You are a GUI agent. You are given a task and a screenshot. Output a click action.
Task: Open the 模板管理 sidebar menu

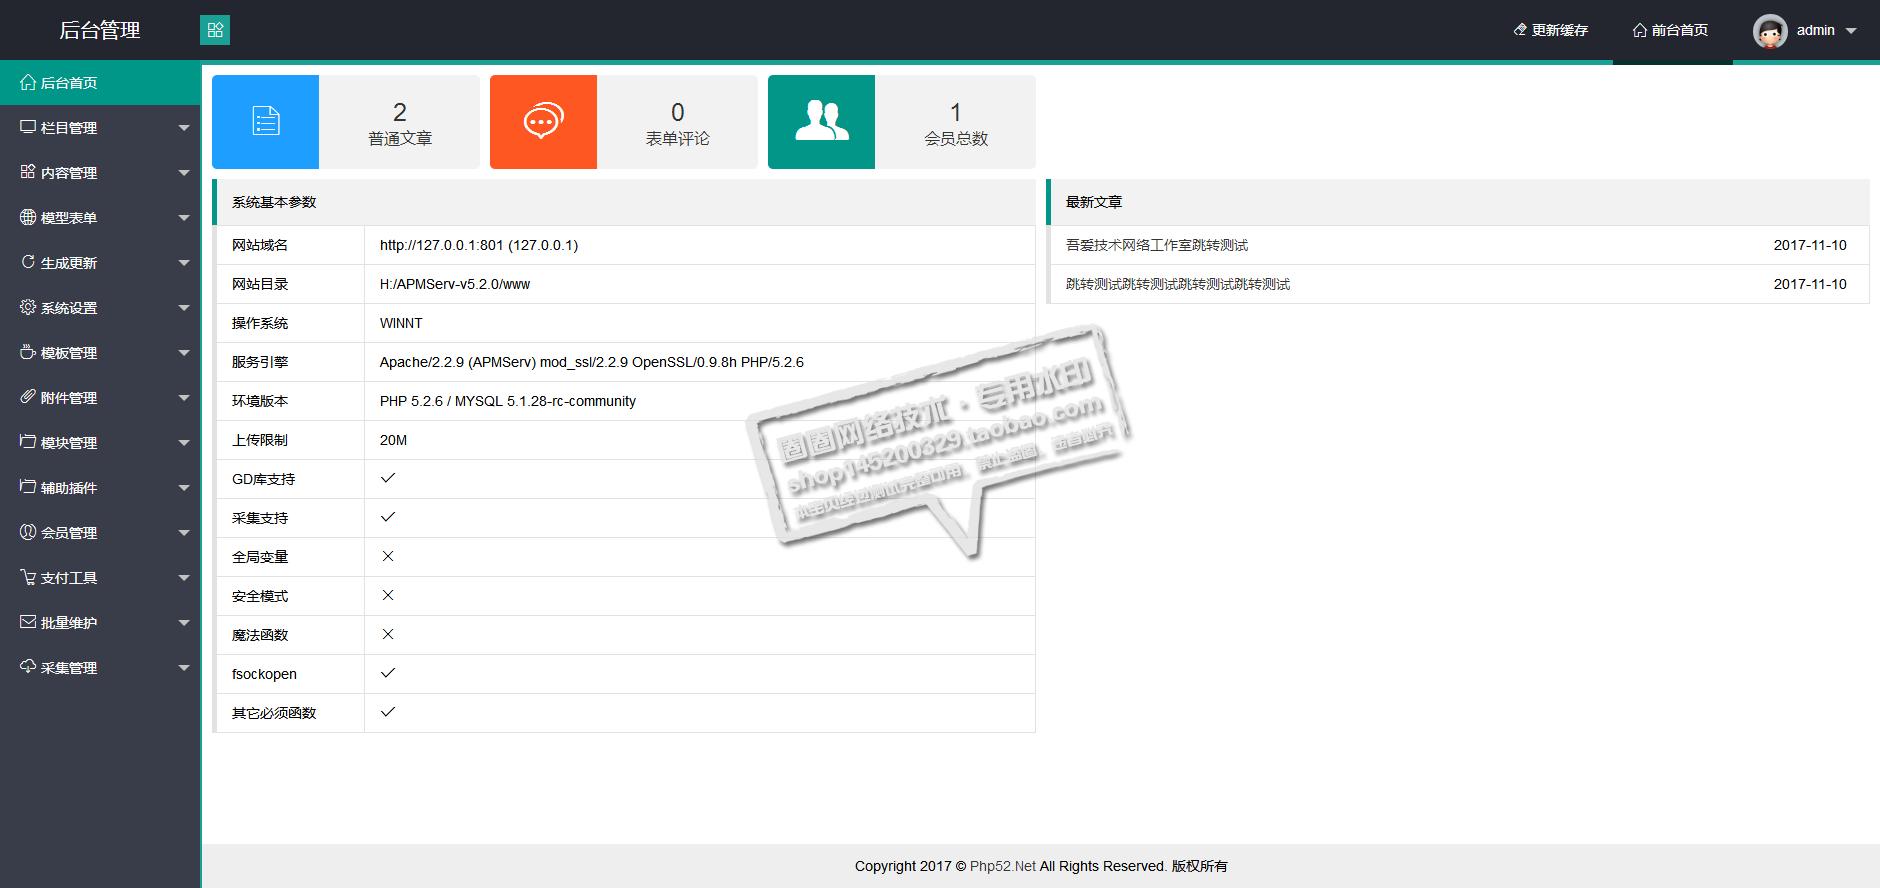coord(68,353)
